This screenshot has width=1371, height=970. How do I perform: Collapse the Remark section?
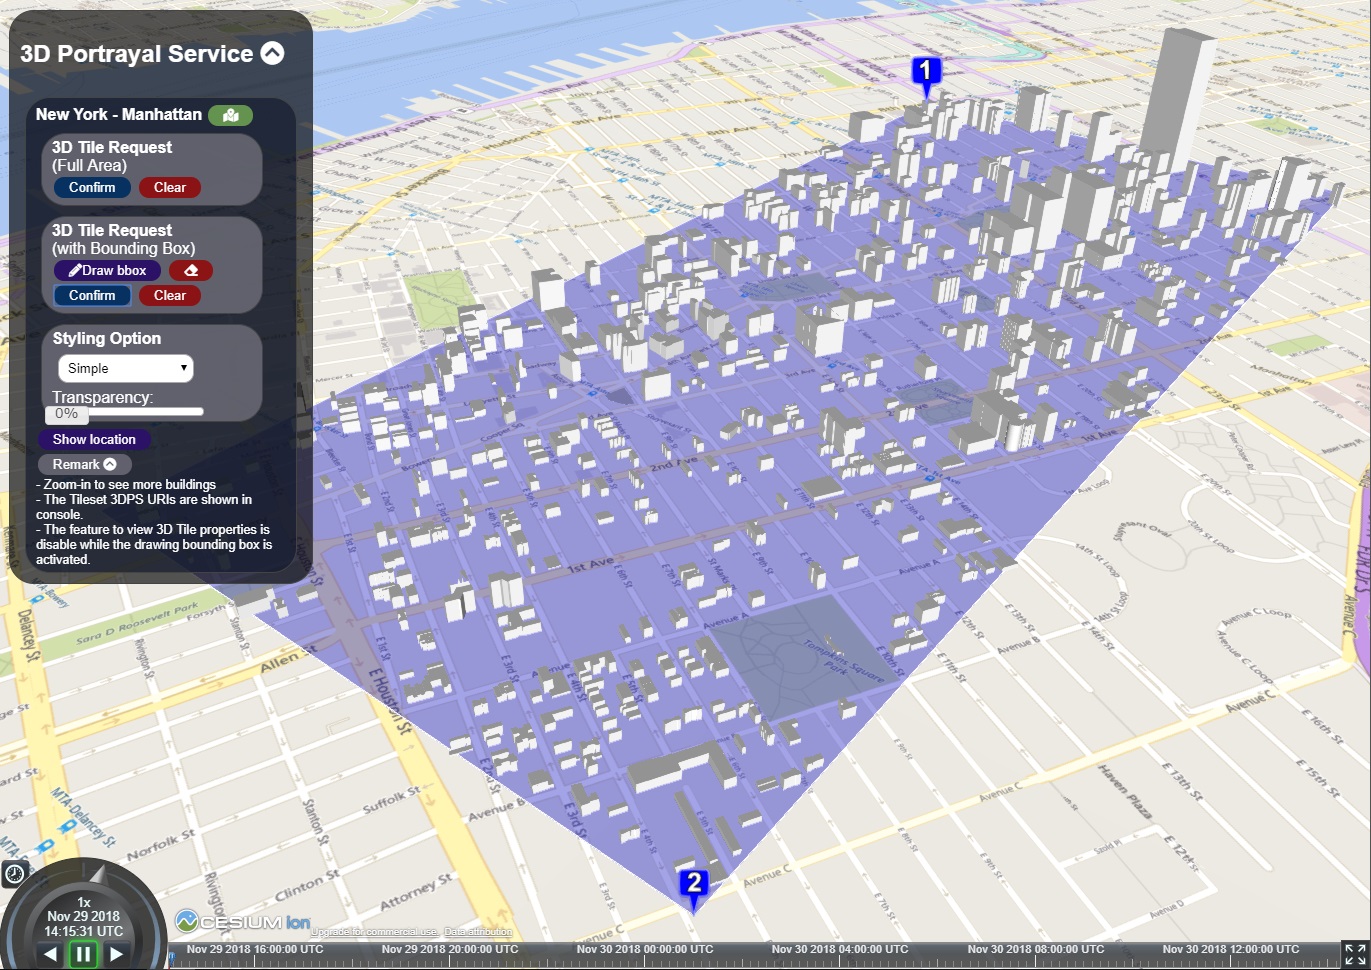tap(85, 464)
